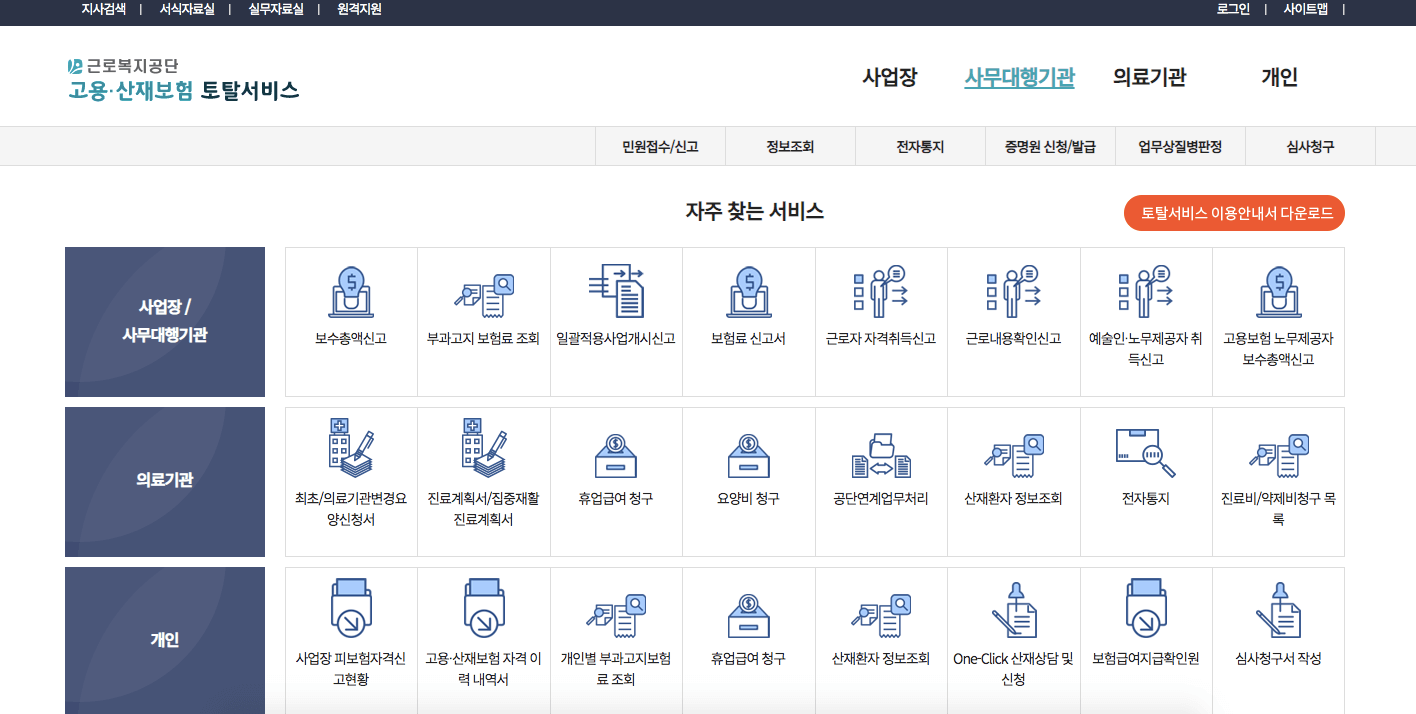1416x714 pixels.
Task: Open the 증명원 신청/발급 submenu
Action: 1050,146
